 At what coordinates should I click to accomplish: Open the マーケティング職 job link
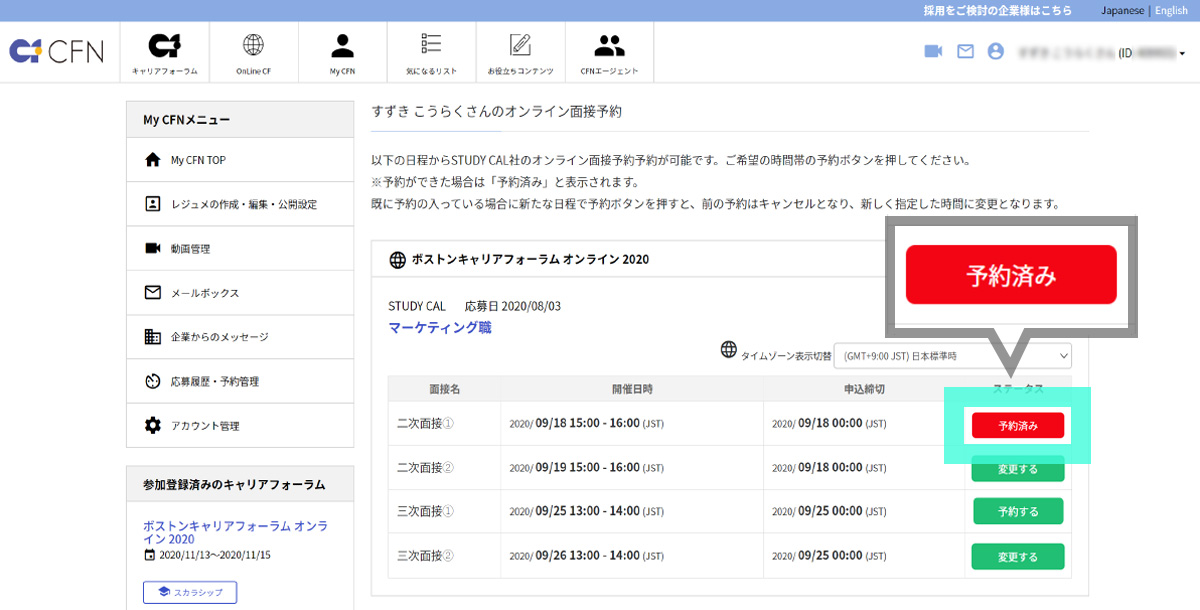coord(440,327)
